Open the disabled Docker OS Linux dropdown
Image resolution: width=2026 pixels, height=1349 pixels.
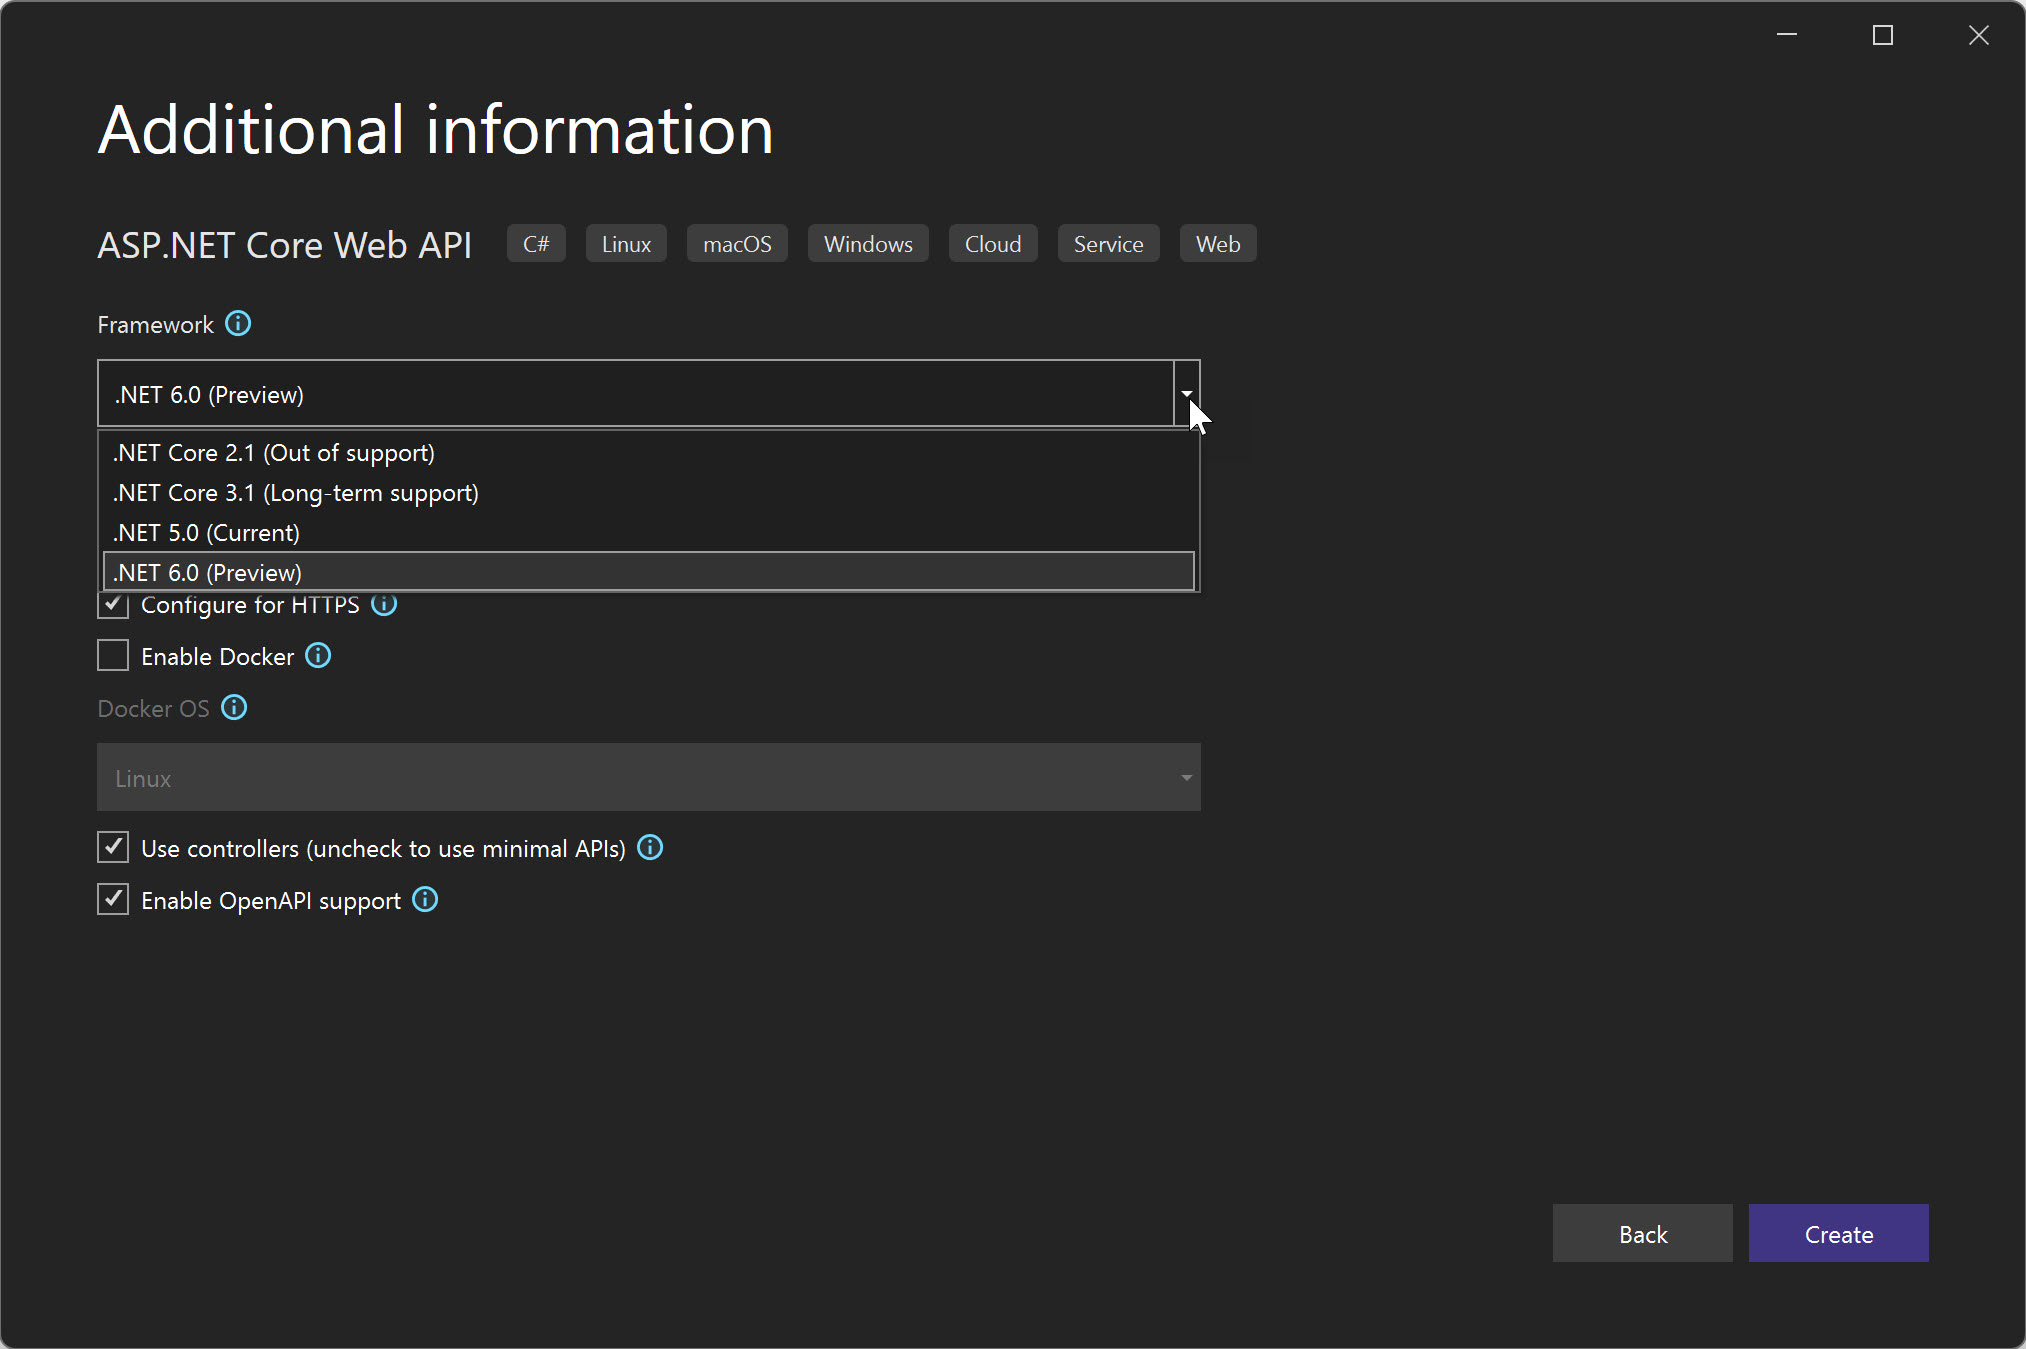pos(649,777)
